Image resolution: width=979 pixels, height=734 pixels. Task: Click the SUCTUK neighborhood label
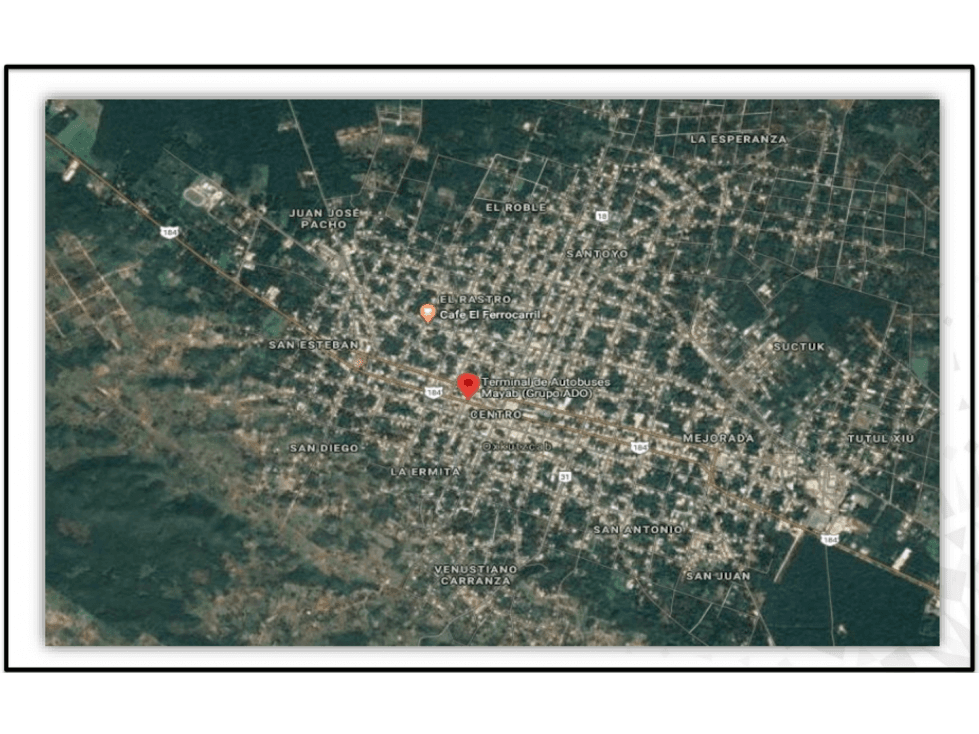(799, 346)
